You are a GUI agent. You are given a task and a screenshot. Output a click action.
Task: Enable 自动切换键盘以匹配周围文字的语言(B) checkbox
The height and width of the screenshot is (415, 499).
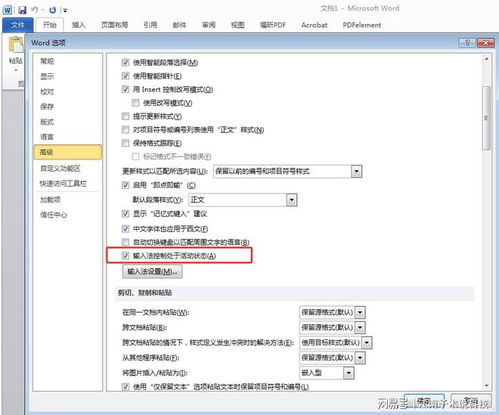click(x=125, y=242)
